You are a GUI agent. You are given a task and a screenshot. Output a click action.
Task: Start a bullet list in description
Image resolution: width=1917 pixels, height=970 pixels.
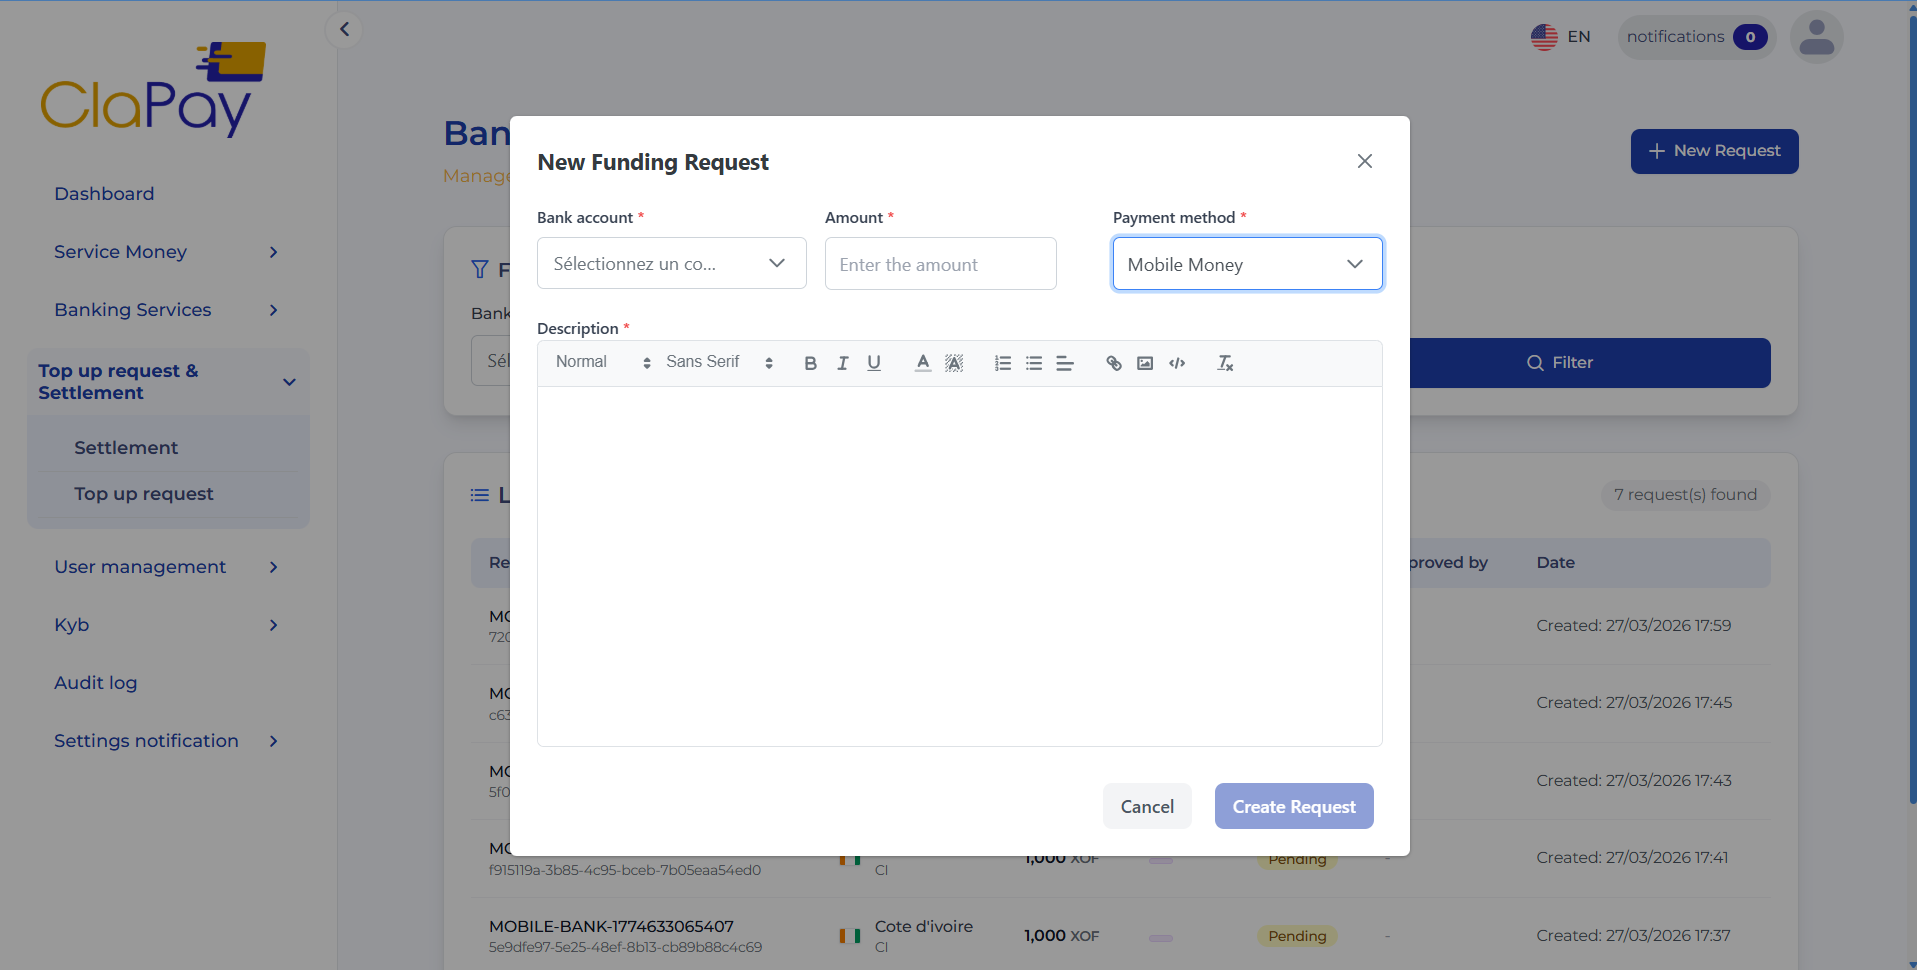click(1034, 363)
